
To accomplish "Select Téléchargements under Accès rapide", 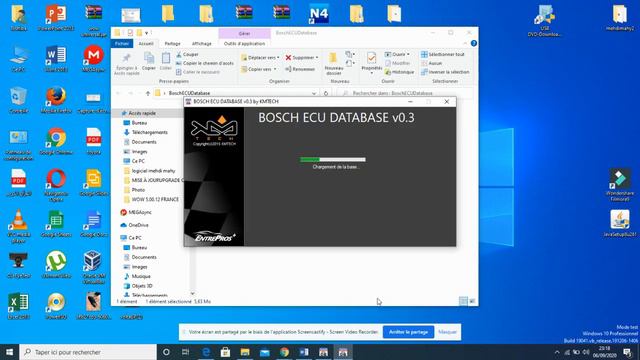I will click(149, 133).
